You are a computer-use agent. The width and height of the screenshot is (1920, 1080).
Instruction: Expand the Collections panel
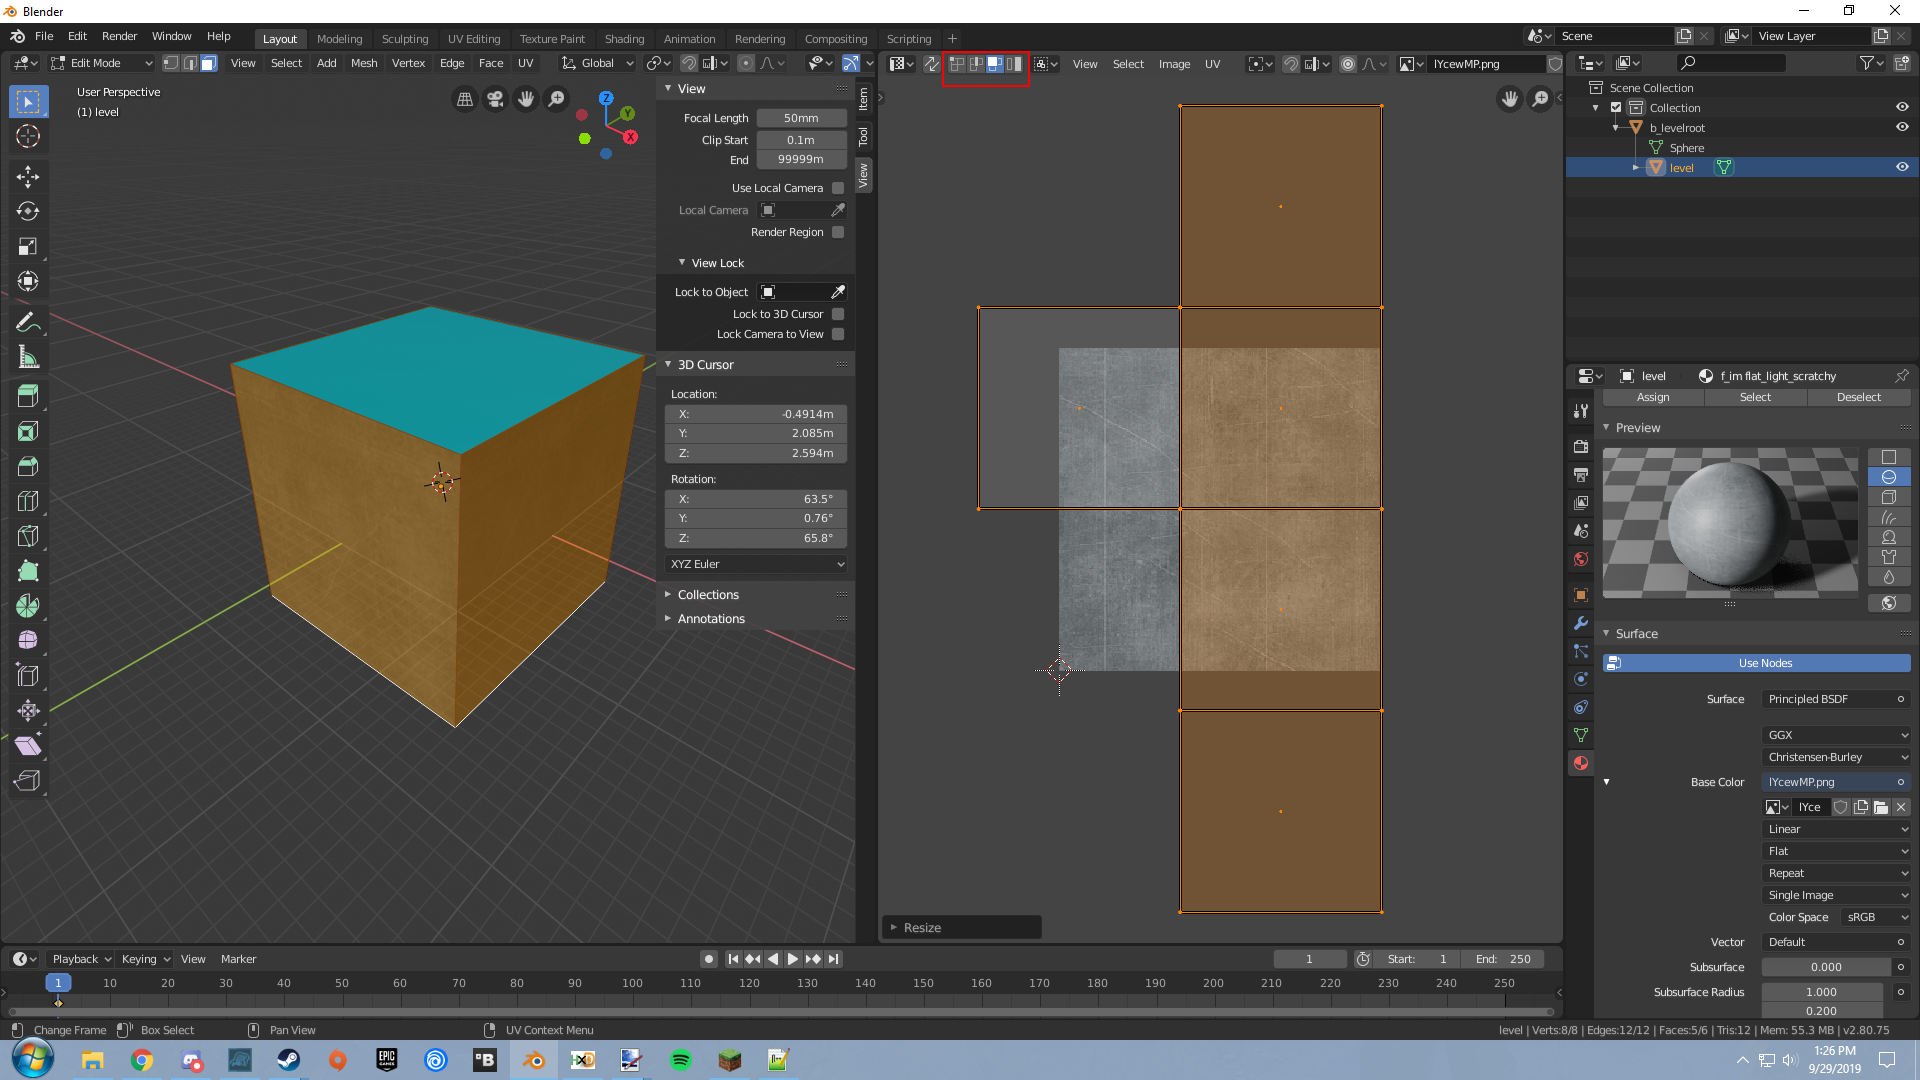708,595
